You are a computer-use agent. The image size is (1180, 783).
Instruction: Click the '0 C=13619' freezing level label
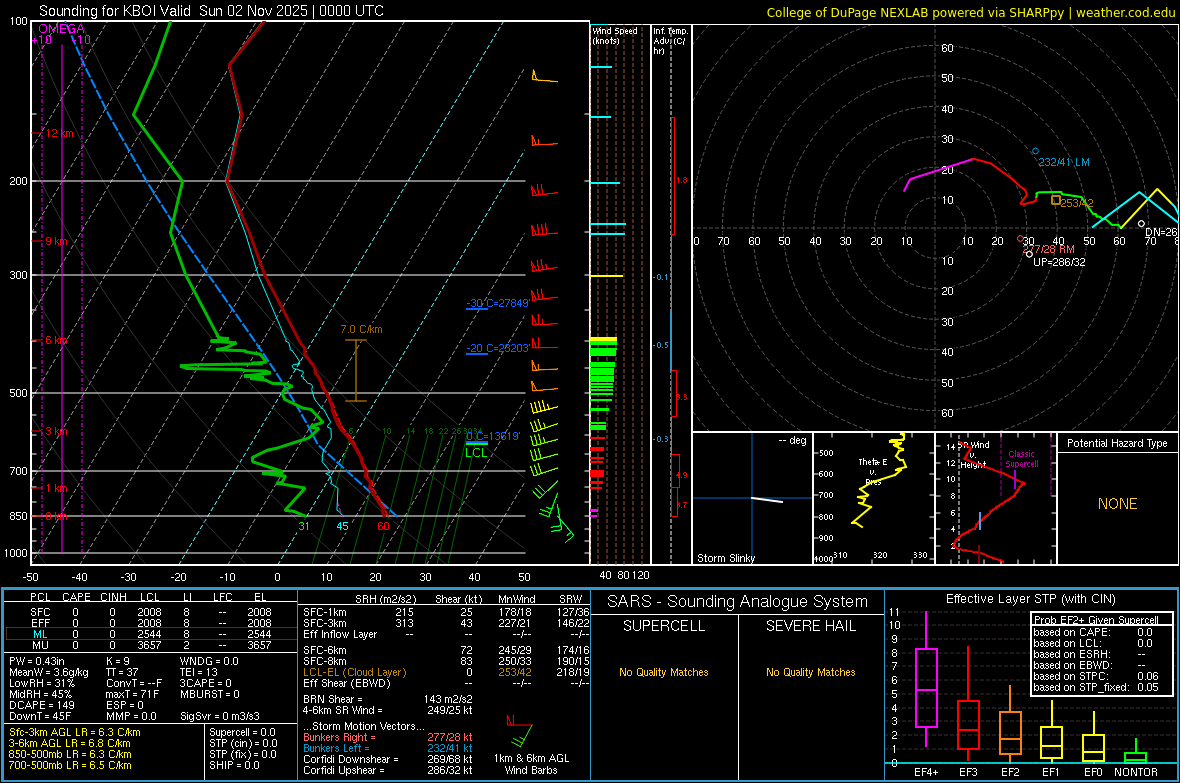click(493, 436)
